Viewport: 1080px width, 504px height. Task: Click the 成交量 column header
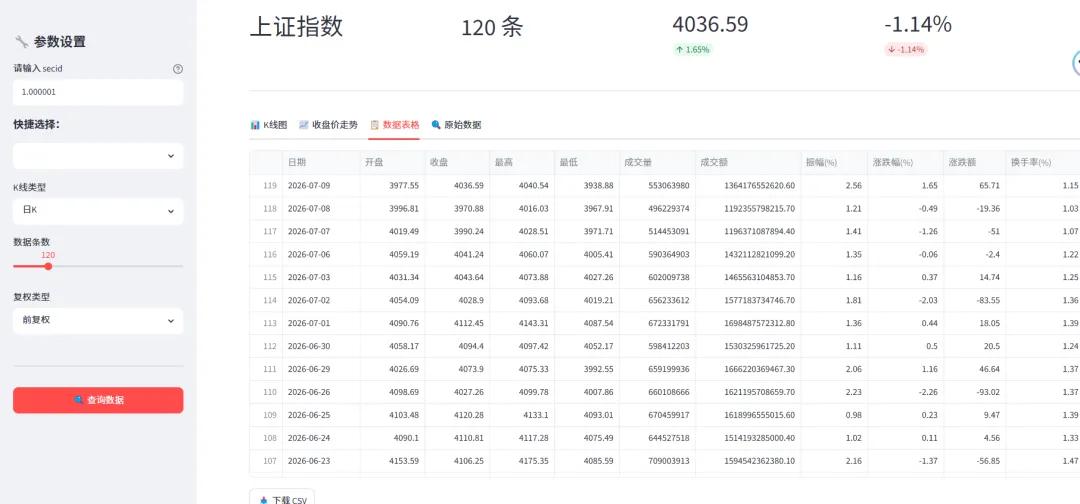(x=657, y=163)
